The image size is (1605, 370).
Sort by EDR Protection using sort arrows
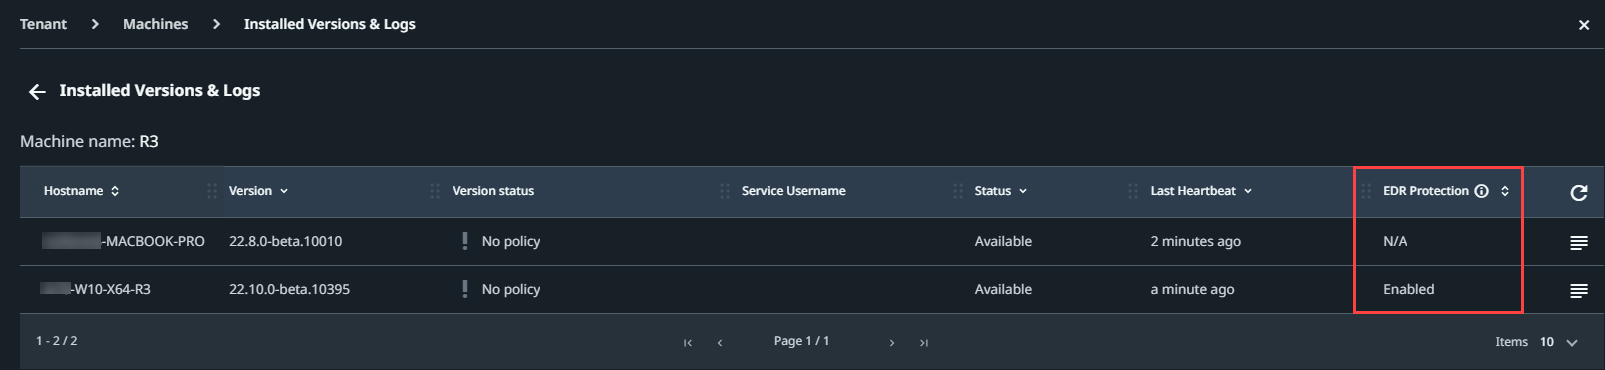tap(1505, 191)
